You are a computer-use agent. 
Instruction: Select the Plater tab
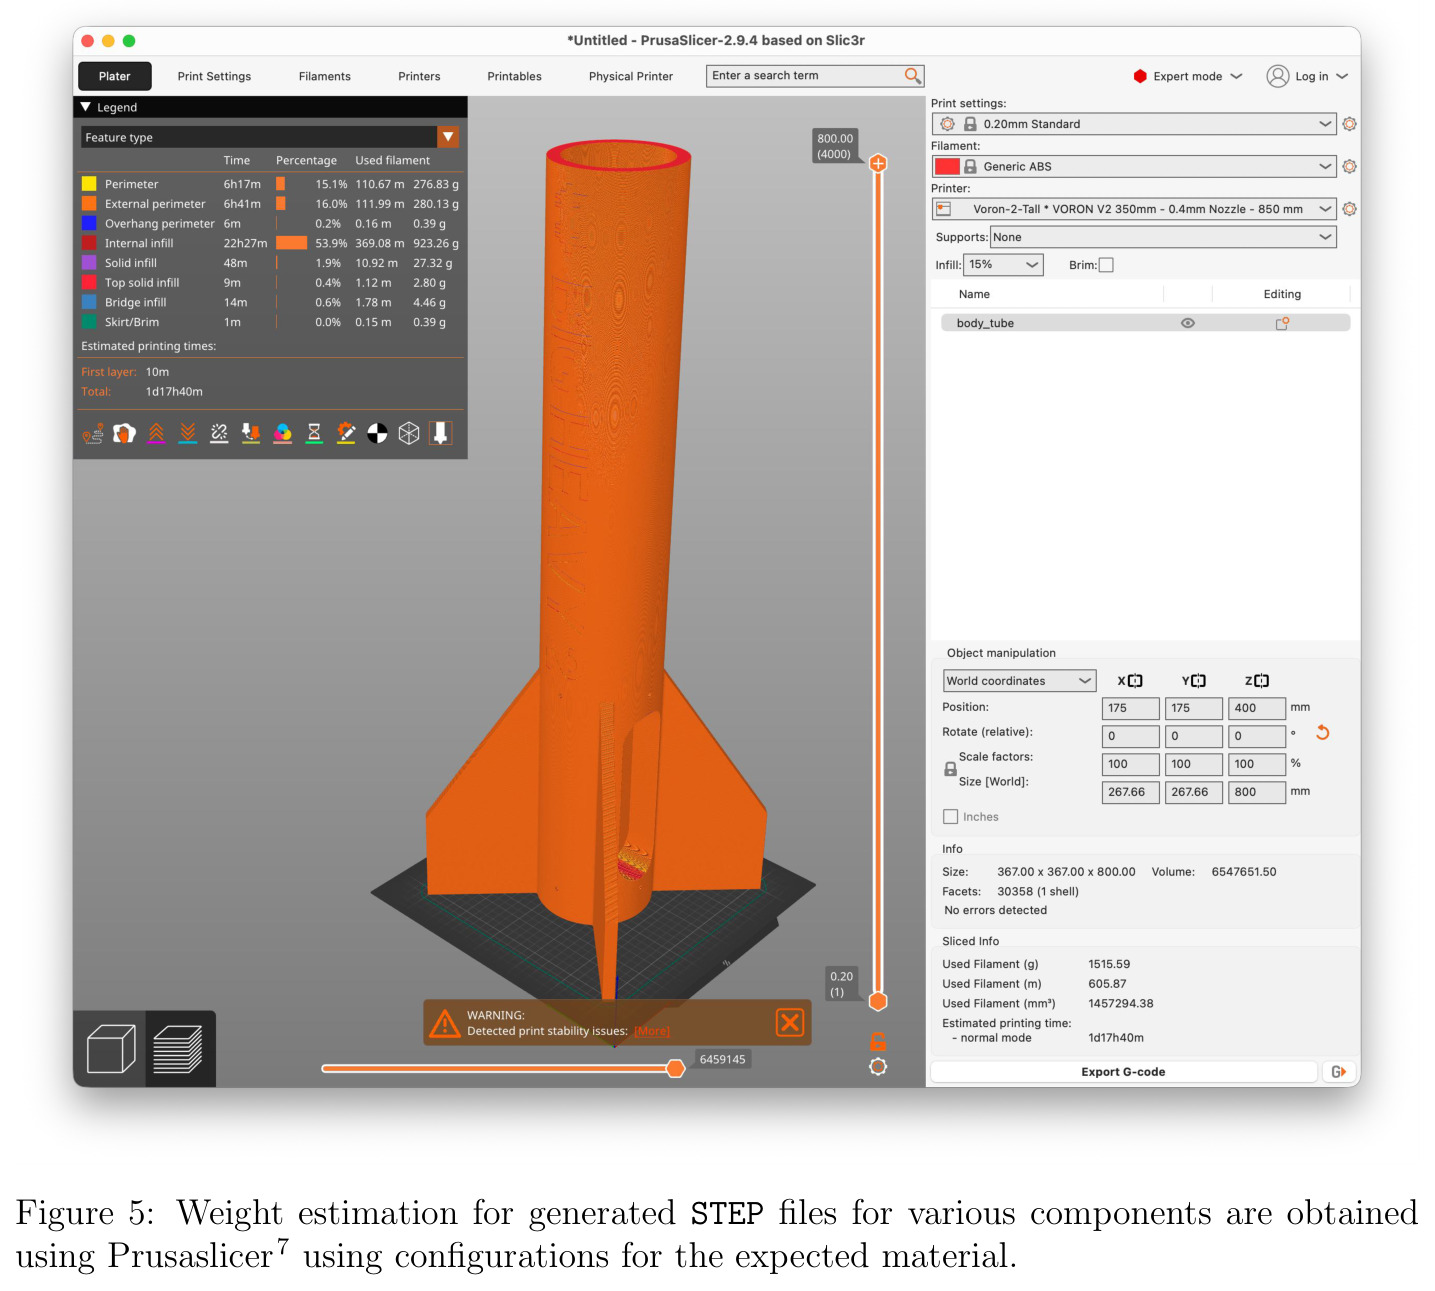pyautogui.click(x=115, y=76)
